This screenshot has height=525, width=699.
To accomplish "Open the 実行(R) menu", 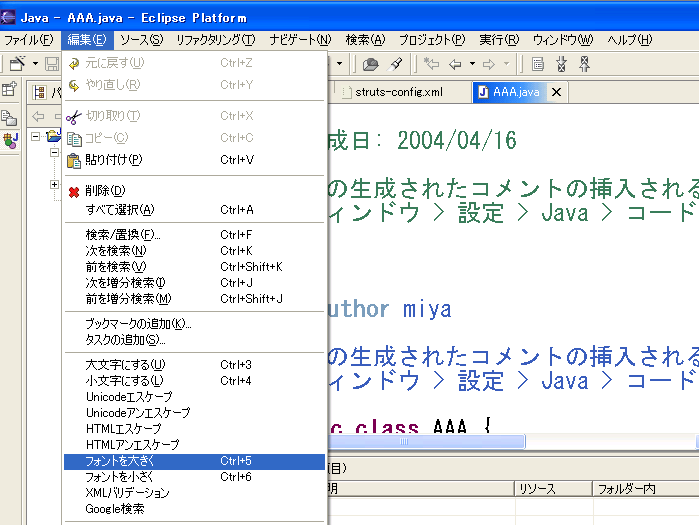I will pos(499,40).
